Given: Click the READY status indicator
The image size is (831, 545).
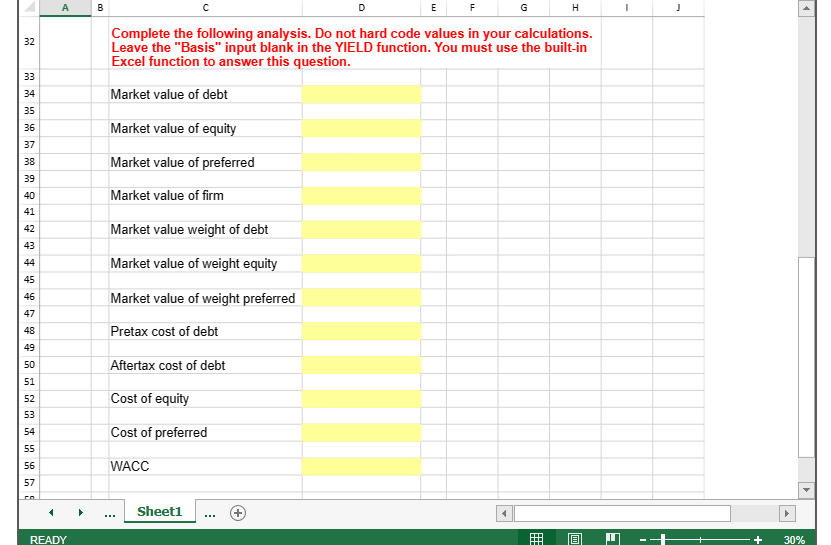Looking at the screenshot, I should pos(48,540).
